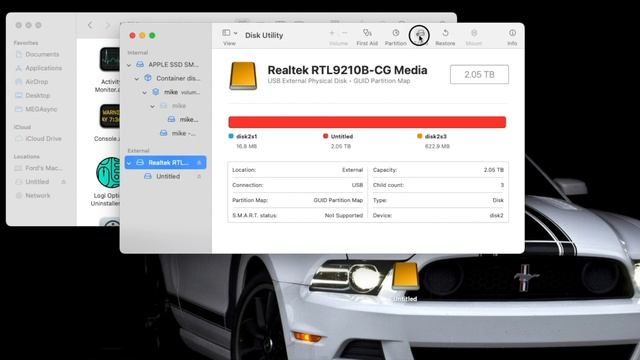The height and width of the screenshot is (360, 640).
Task: Go back in Finder window
Action: coord(90,25)
